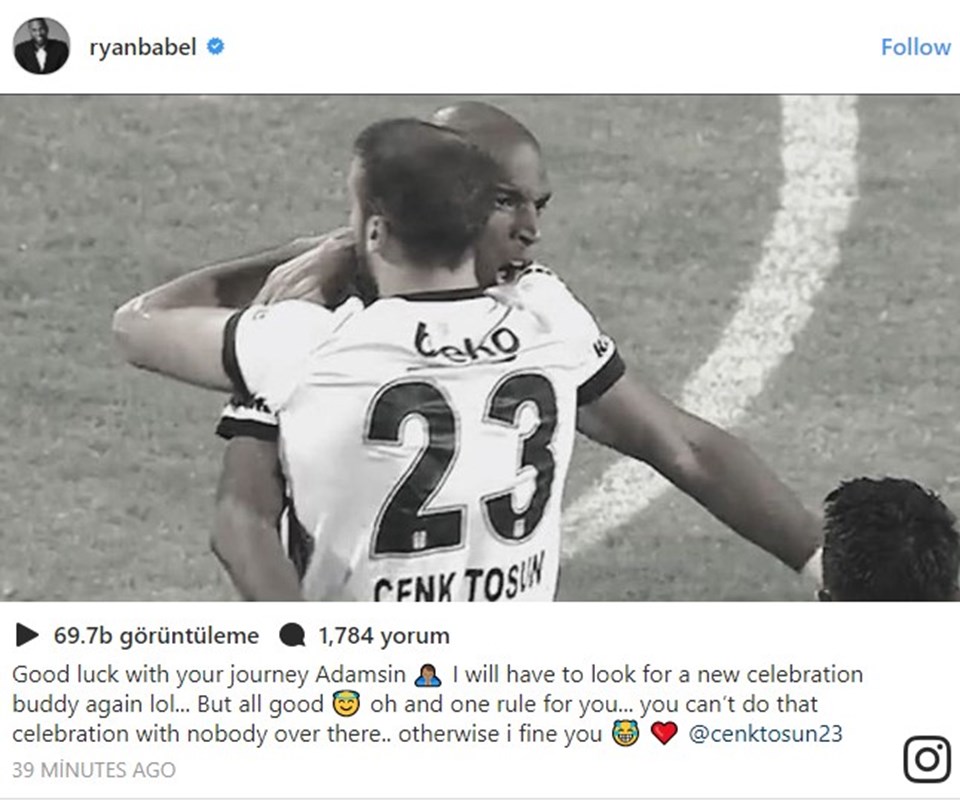
Task: Click the red heart emoji in caption
Action: click(664, 733)
